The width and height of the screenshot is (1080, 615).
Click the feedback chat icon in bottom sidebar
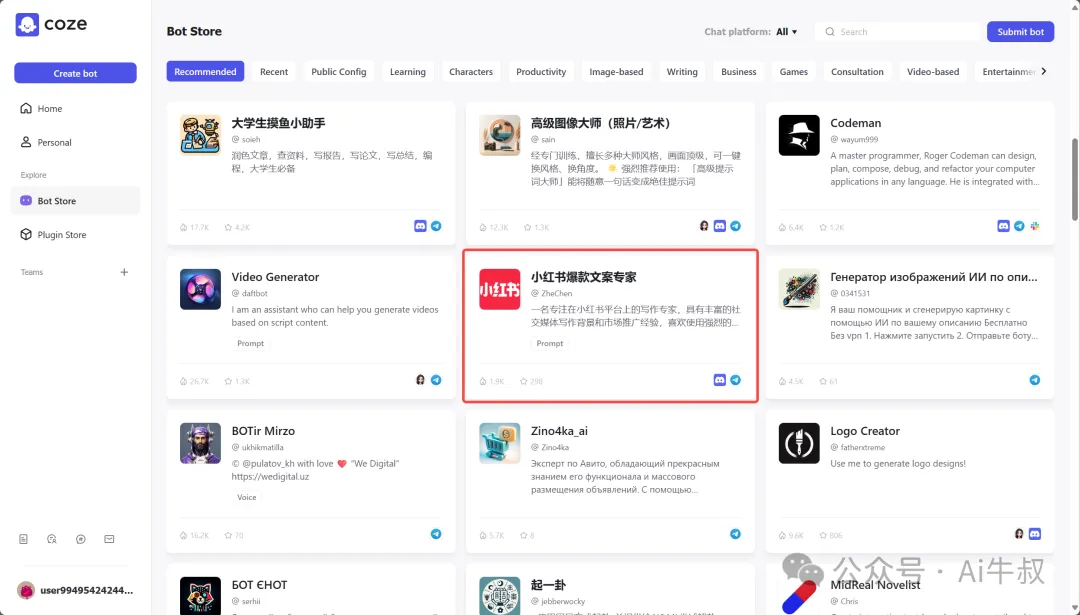pos(52,538)
